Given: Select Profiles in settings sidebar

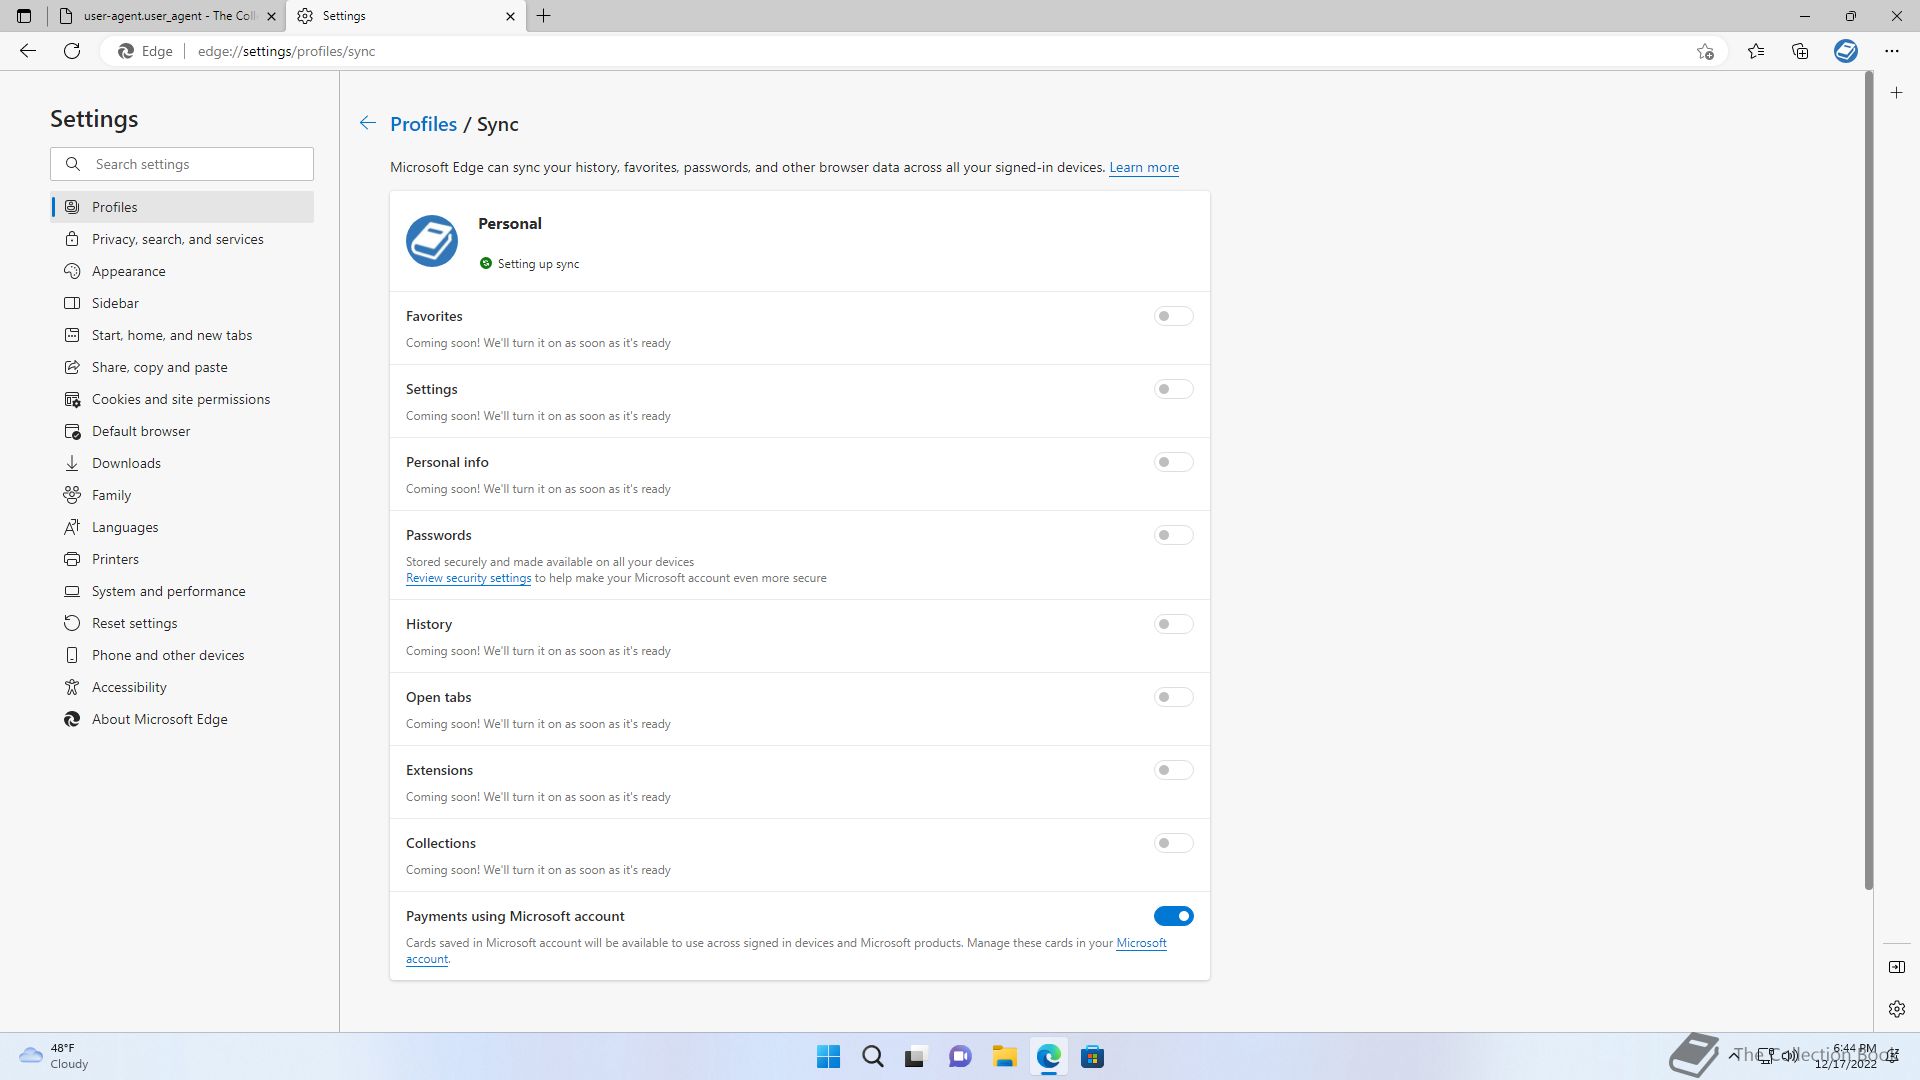Looking at the screenshot, I should tap(182, 207).
